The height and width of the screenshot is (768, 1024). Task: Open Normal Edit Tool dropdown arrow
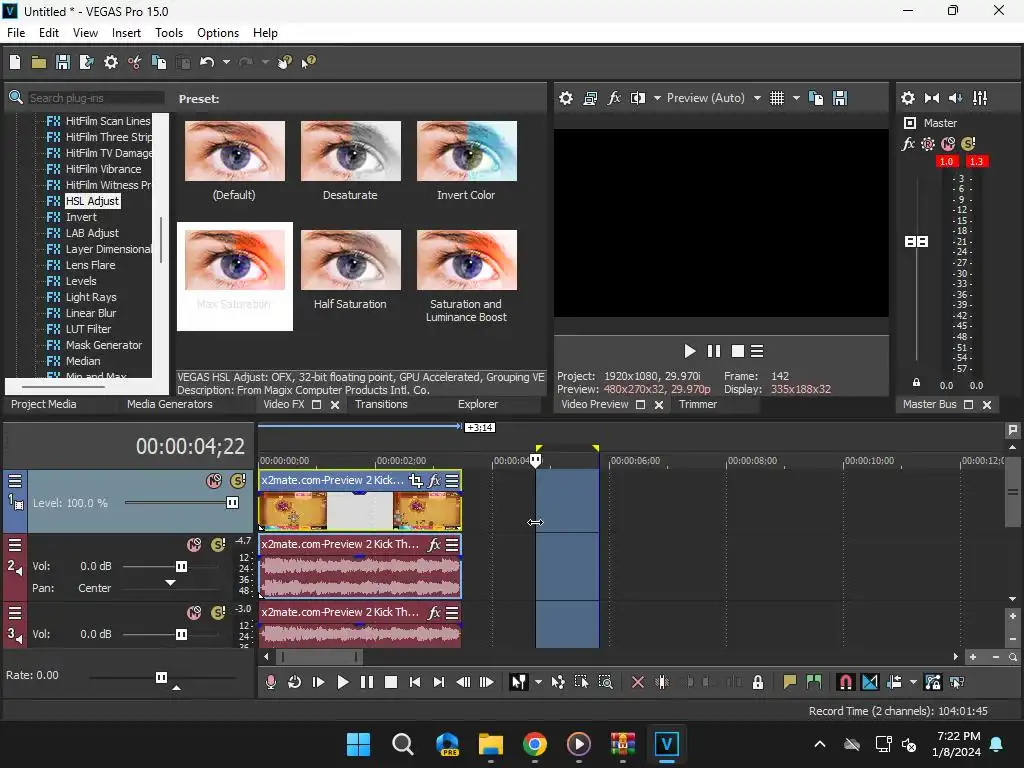(x=538, y=682)
